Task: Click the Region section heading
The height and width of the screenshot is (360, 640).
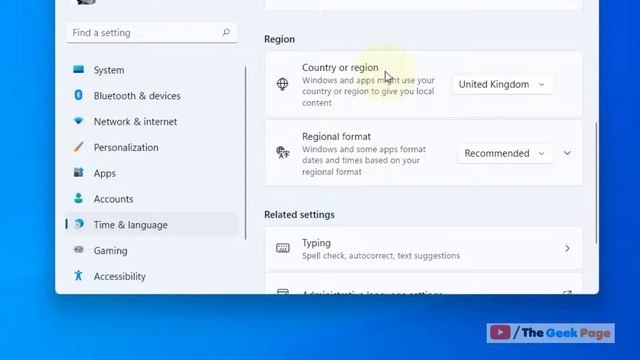Action: [279, 39]
